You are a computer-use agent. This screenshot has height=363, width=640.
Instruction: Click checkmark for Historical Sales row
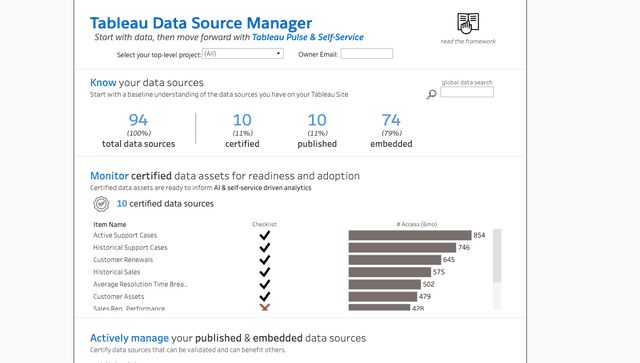click(264, 272)
